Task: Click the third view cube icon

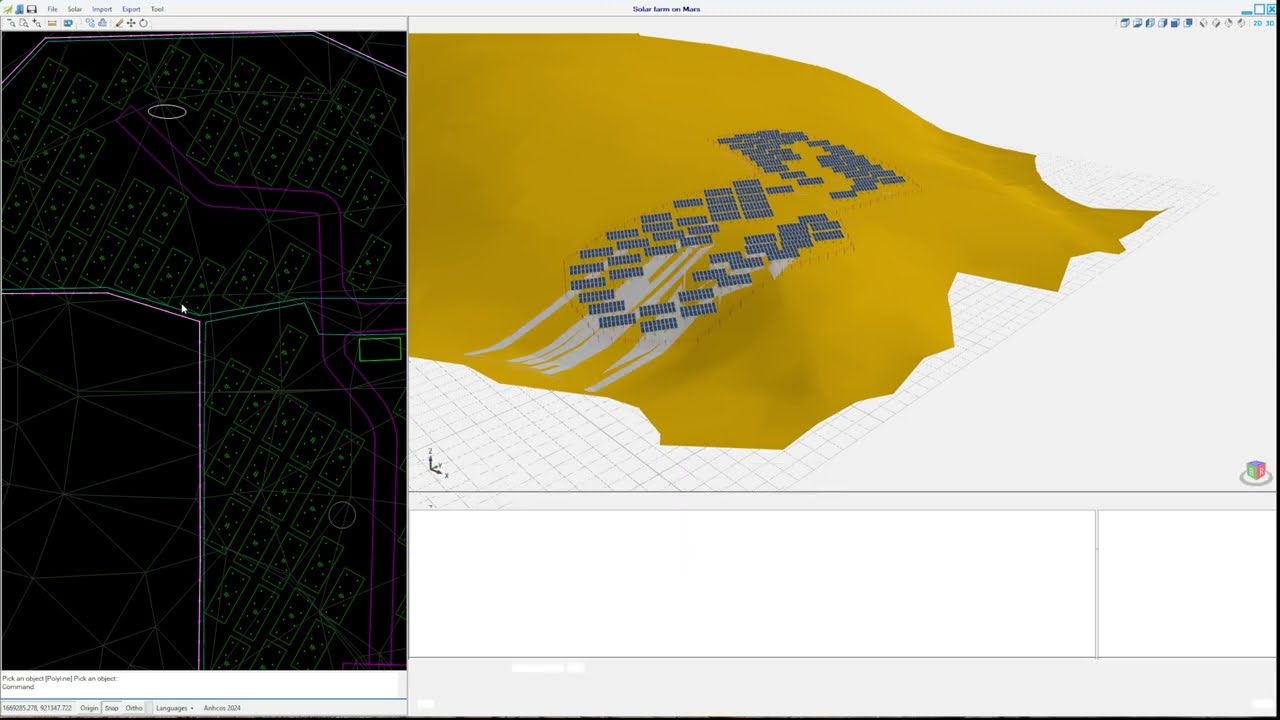Action: tap(1150, 23)
